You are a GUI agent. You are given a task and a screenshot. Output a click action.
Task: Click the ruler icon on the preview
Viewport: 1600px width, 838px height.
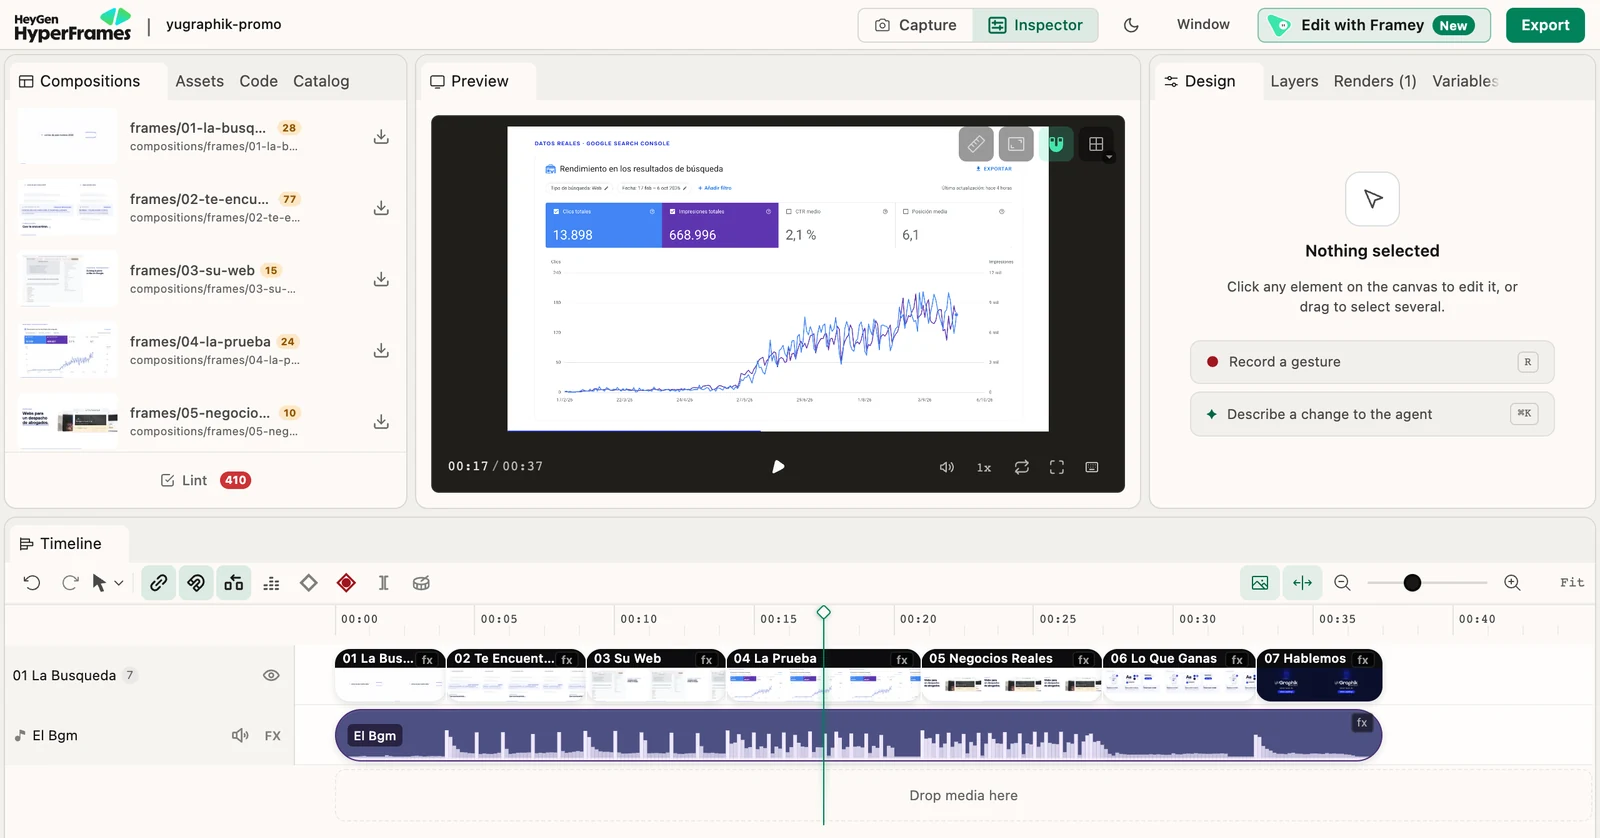coord(976,144)
